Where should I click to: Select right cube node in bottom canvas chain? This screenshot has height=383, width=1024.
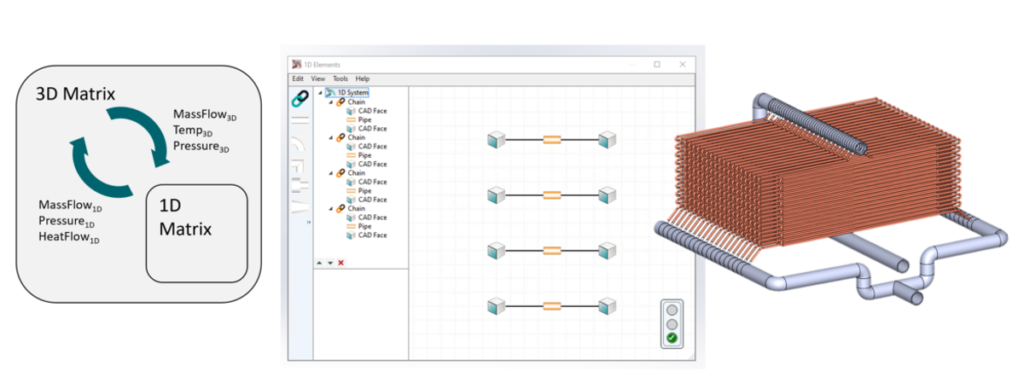coord(607,305)
